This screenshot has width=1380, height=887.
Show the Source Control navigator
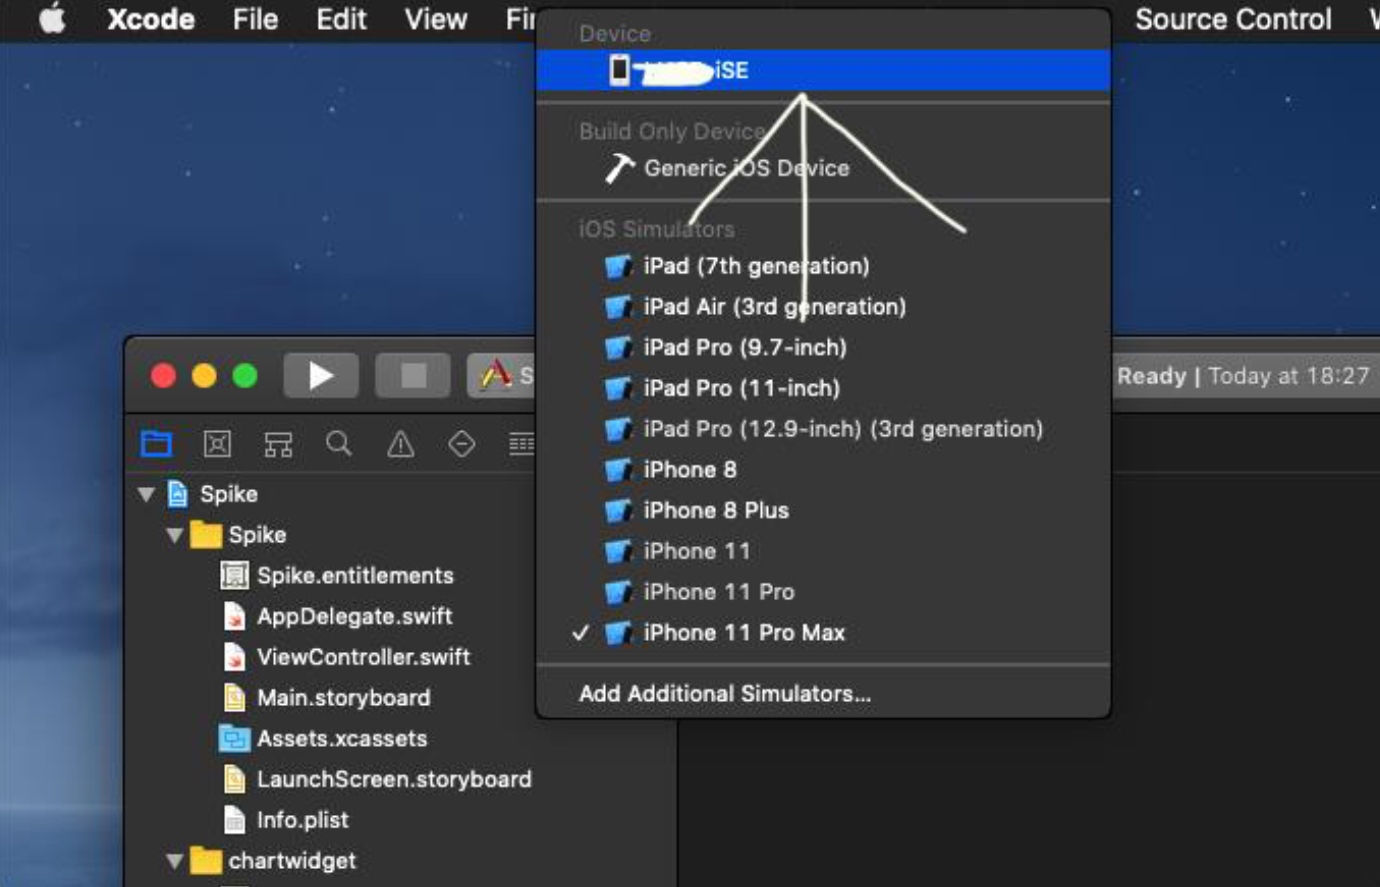(x=217, y=444)
